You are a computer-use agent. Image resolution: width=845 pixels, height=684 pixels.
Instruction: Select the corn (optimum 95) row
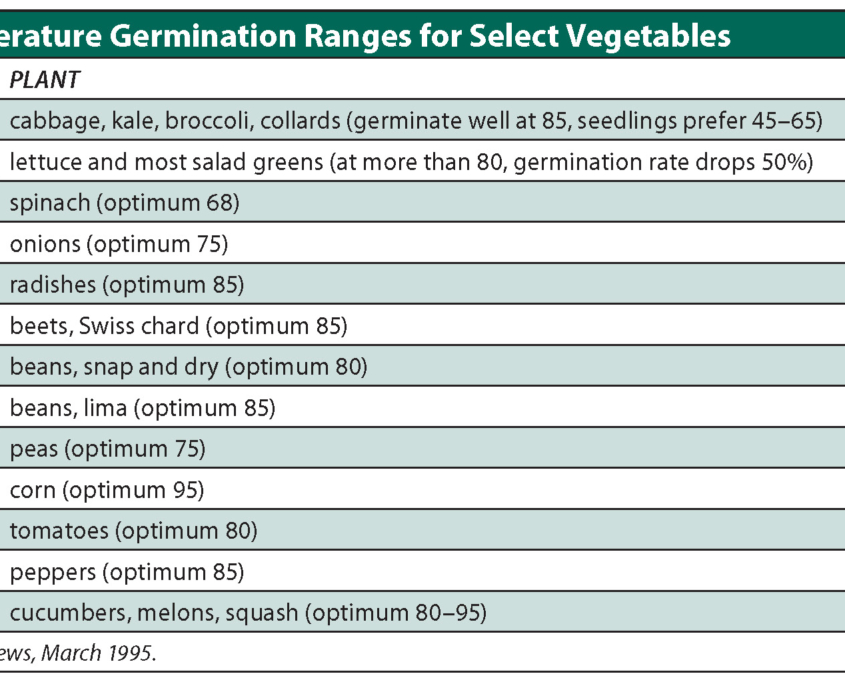(107, 490)
